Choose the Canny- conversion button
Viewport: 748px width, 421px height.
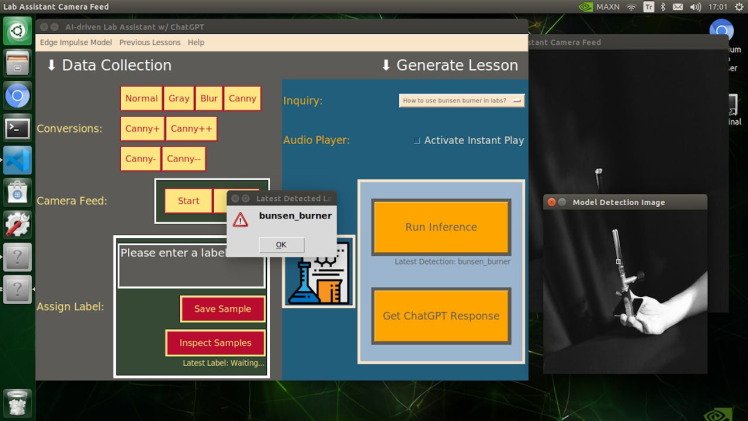click(140, 159)
